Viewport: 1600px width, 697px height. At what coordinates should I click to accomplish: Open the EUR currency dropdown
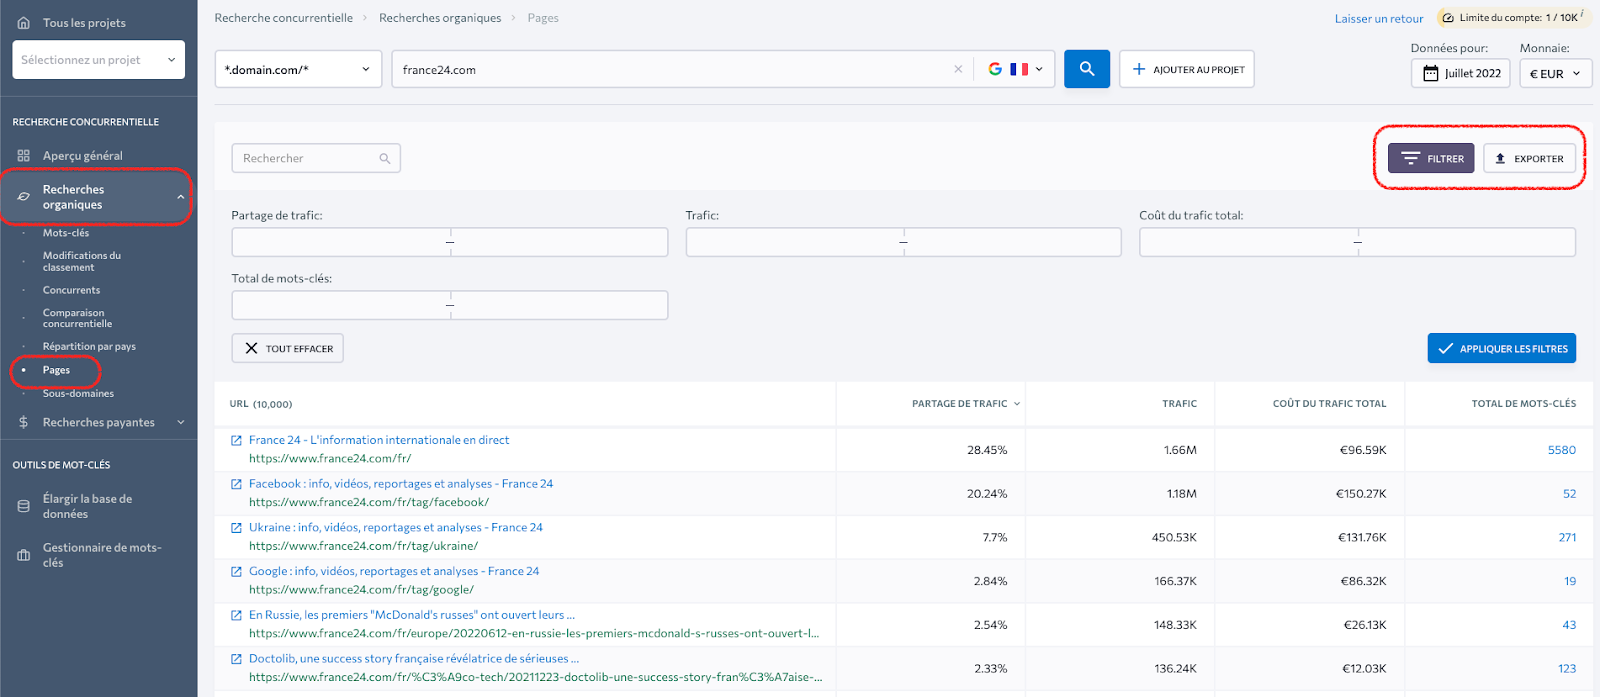pos(1555,73)
